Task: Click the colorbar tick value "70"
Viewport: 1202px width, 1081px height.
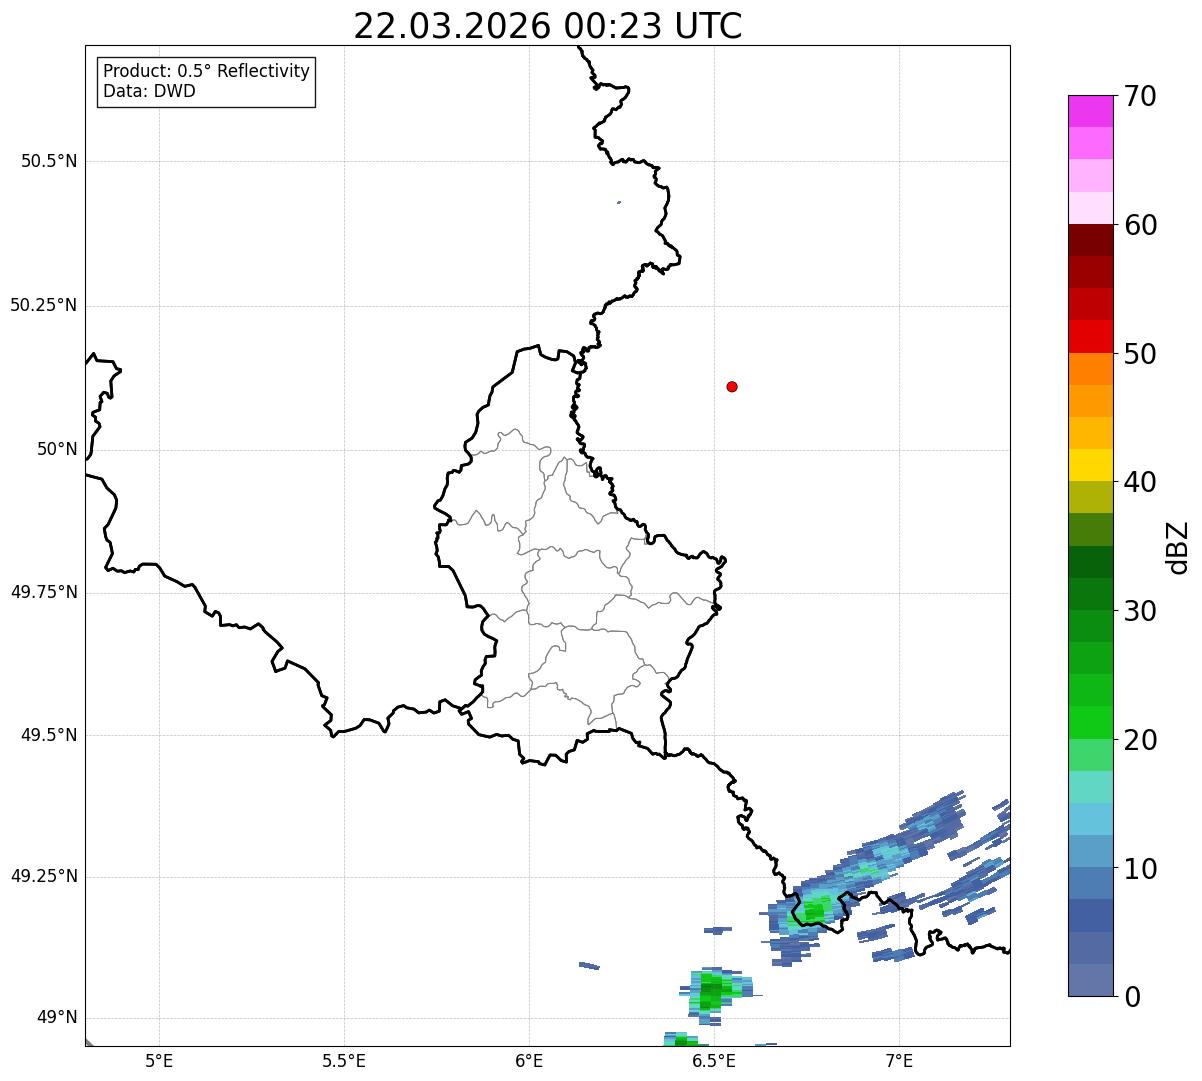Action: coord(1140,96)
